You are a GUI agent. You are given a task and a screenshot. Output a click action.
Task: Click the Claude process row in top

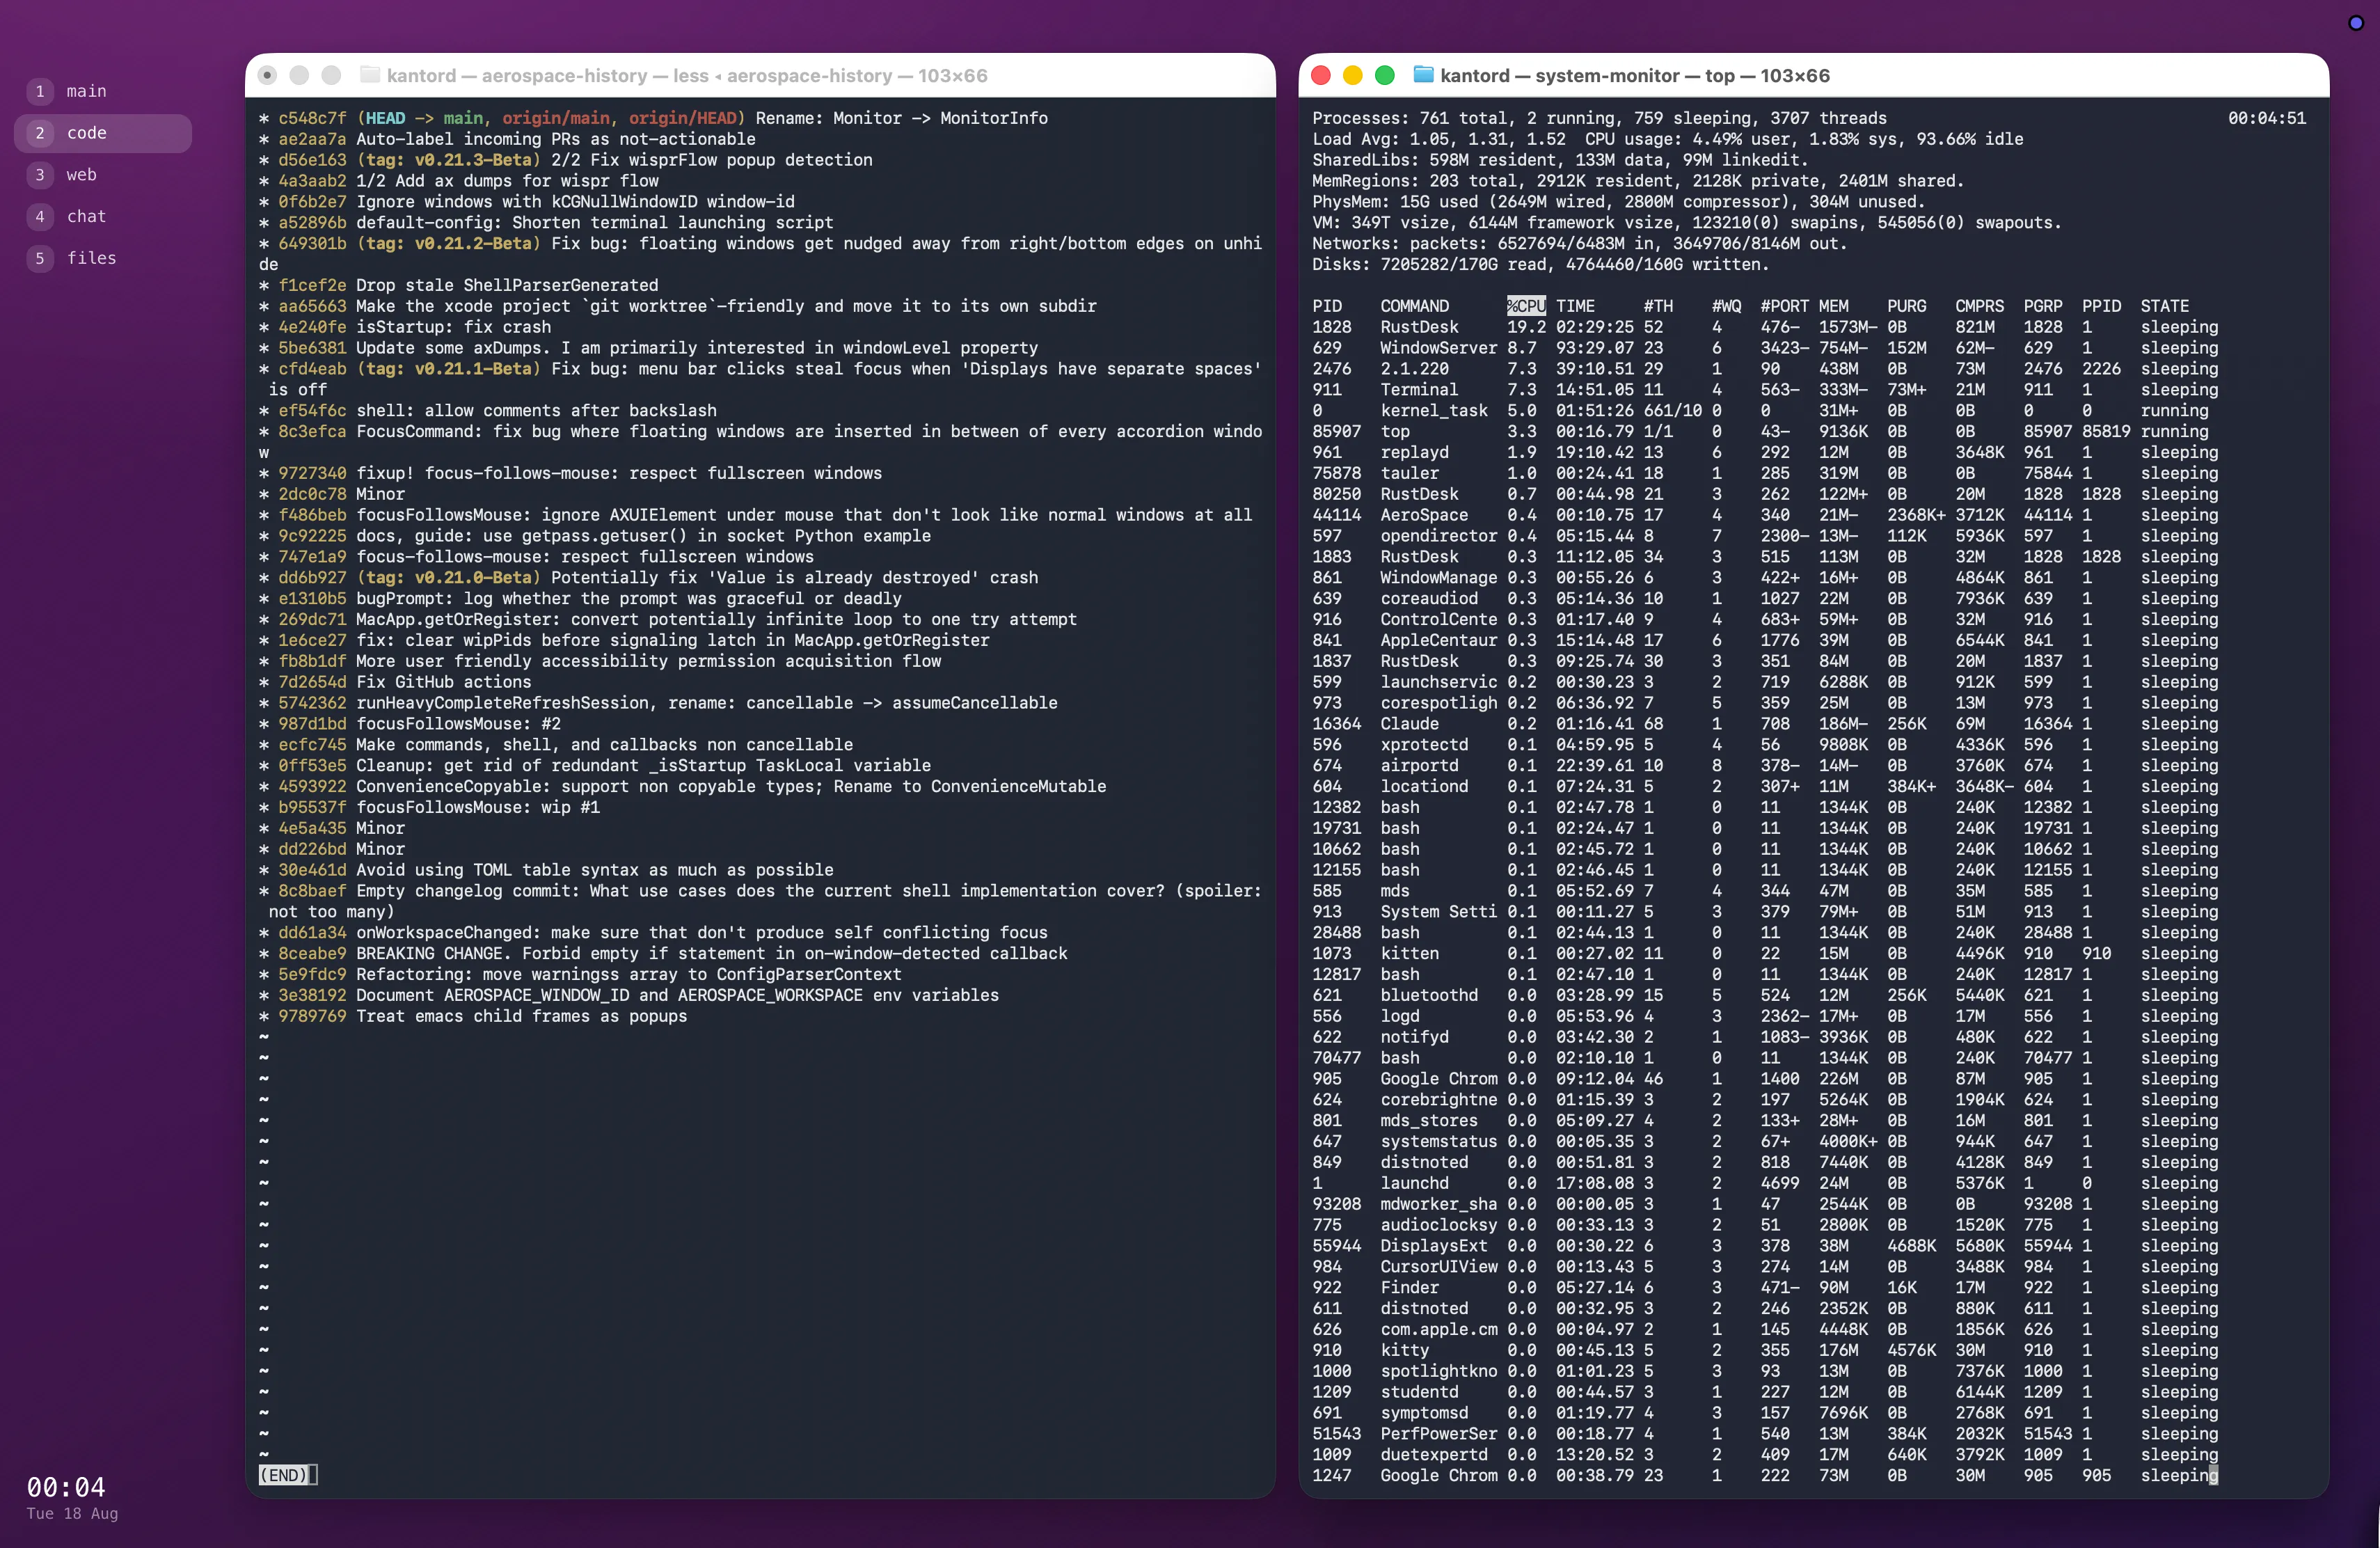[1765, 724]
